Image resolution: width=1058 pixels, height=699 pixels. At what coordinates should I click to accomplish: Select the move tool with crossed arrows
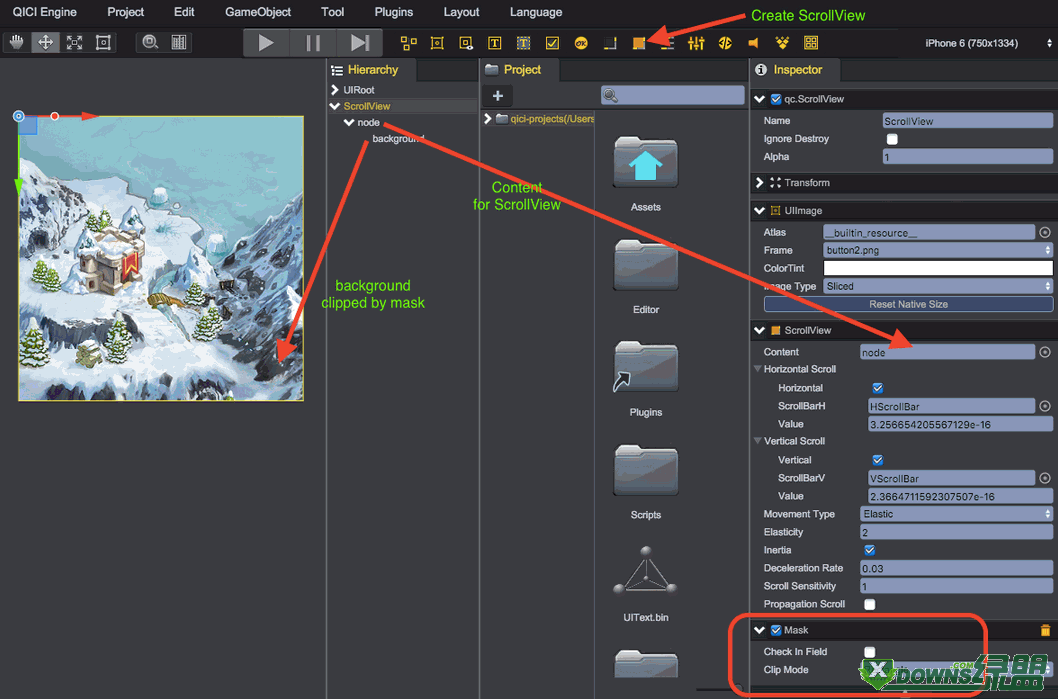click(45, 43)
